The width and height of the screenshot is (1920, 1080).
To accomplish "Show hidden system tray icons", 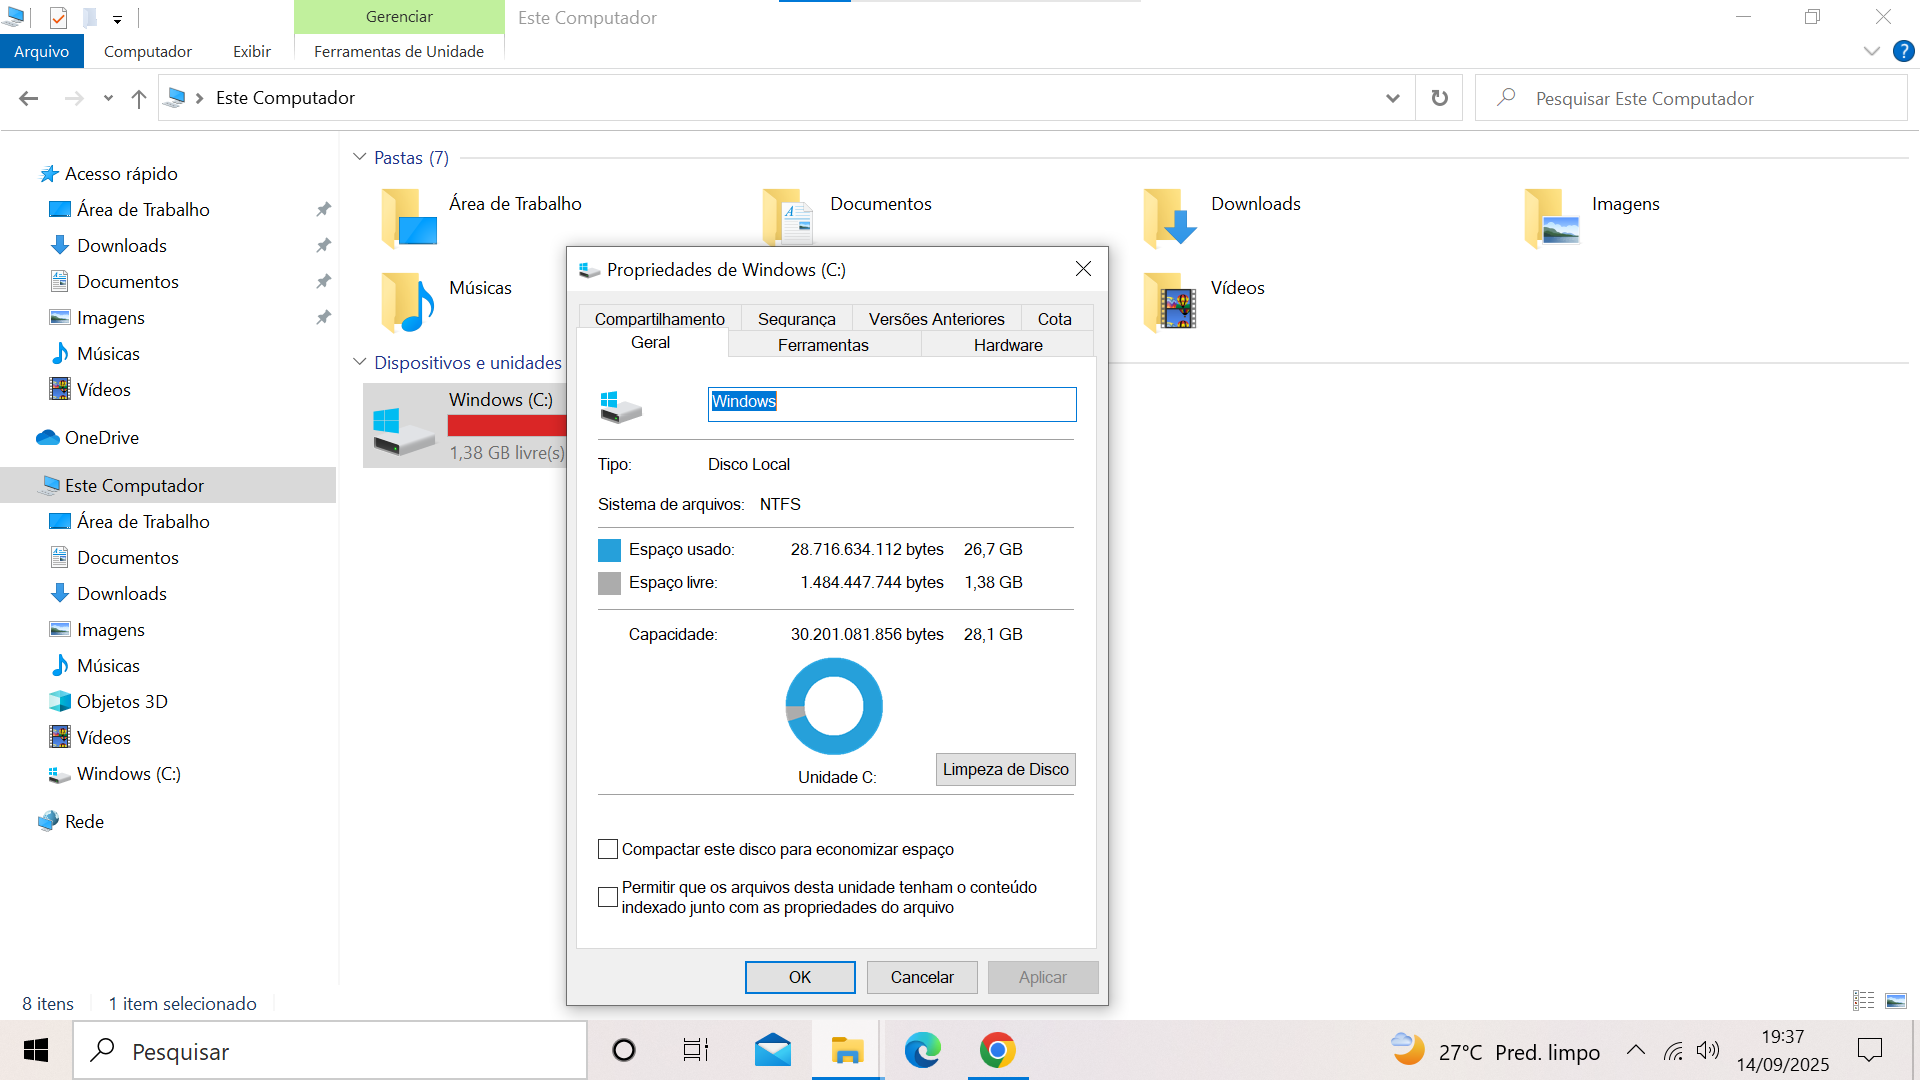I will pos(1636,1051).
